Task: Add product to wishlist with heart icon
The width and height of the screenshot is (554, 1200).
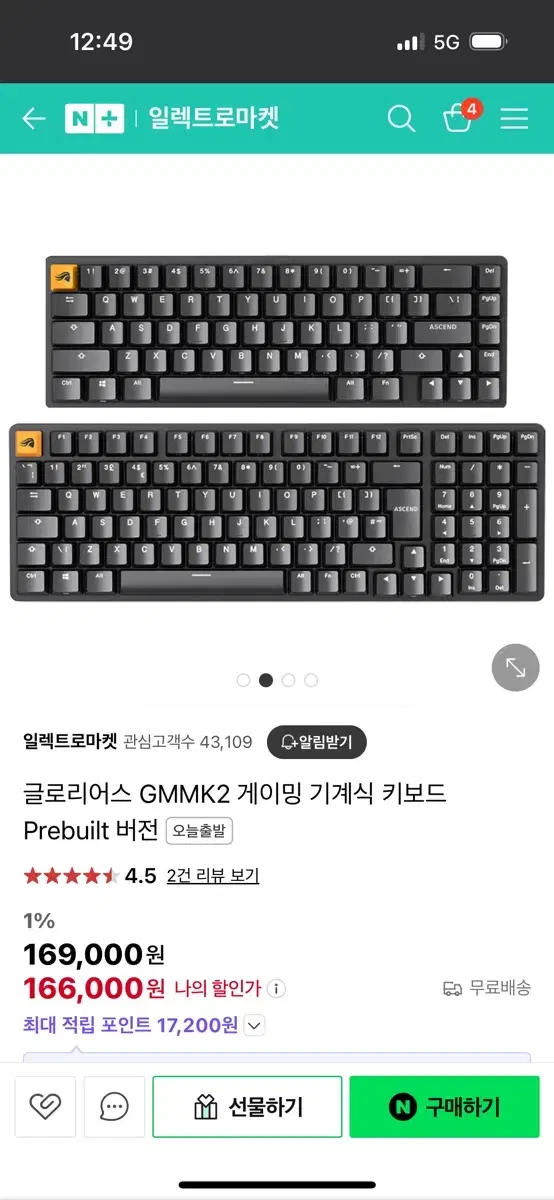Action: pyautogui.click(x=45, y=1106)
